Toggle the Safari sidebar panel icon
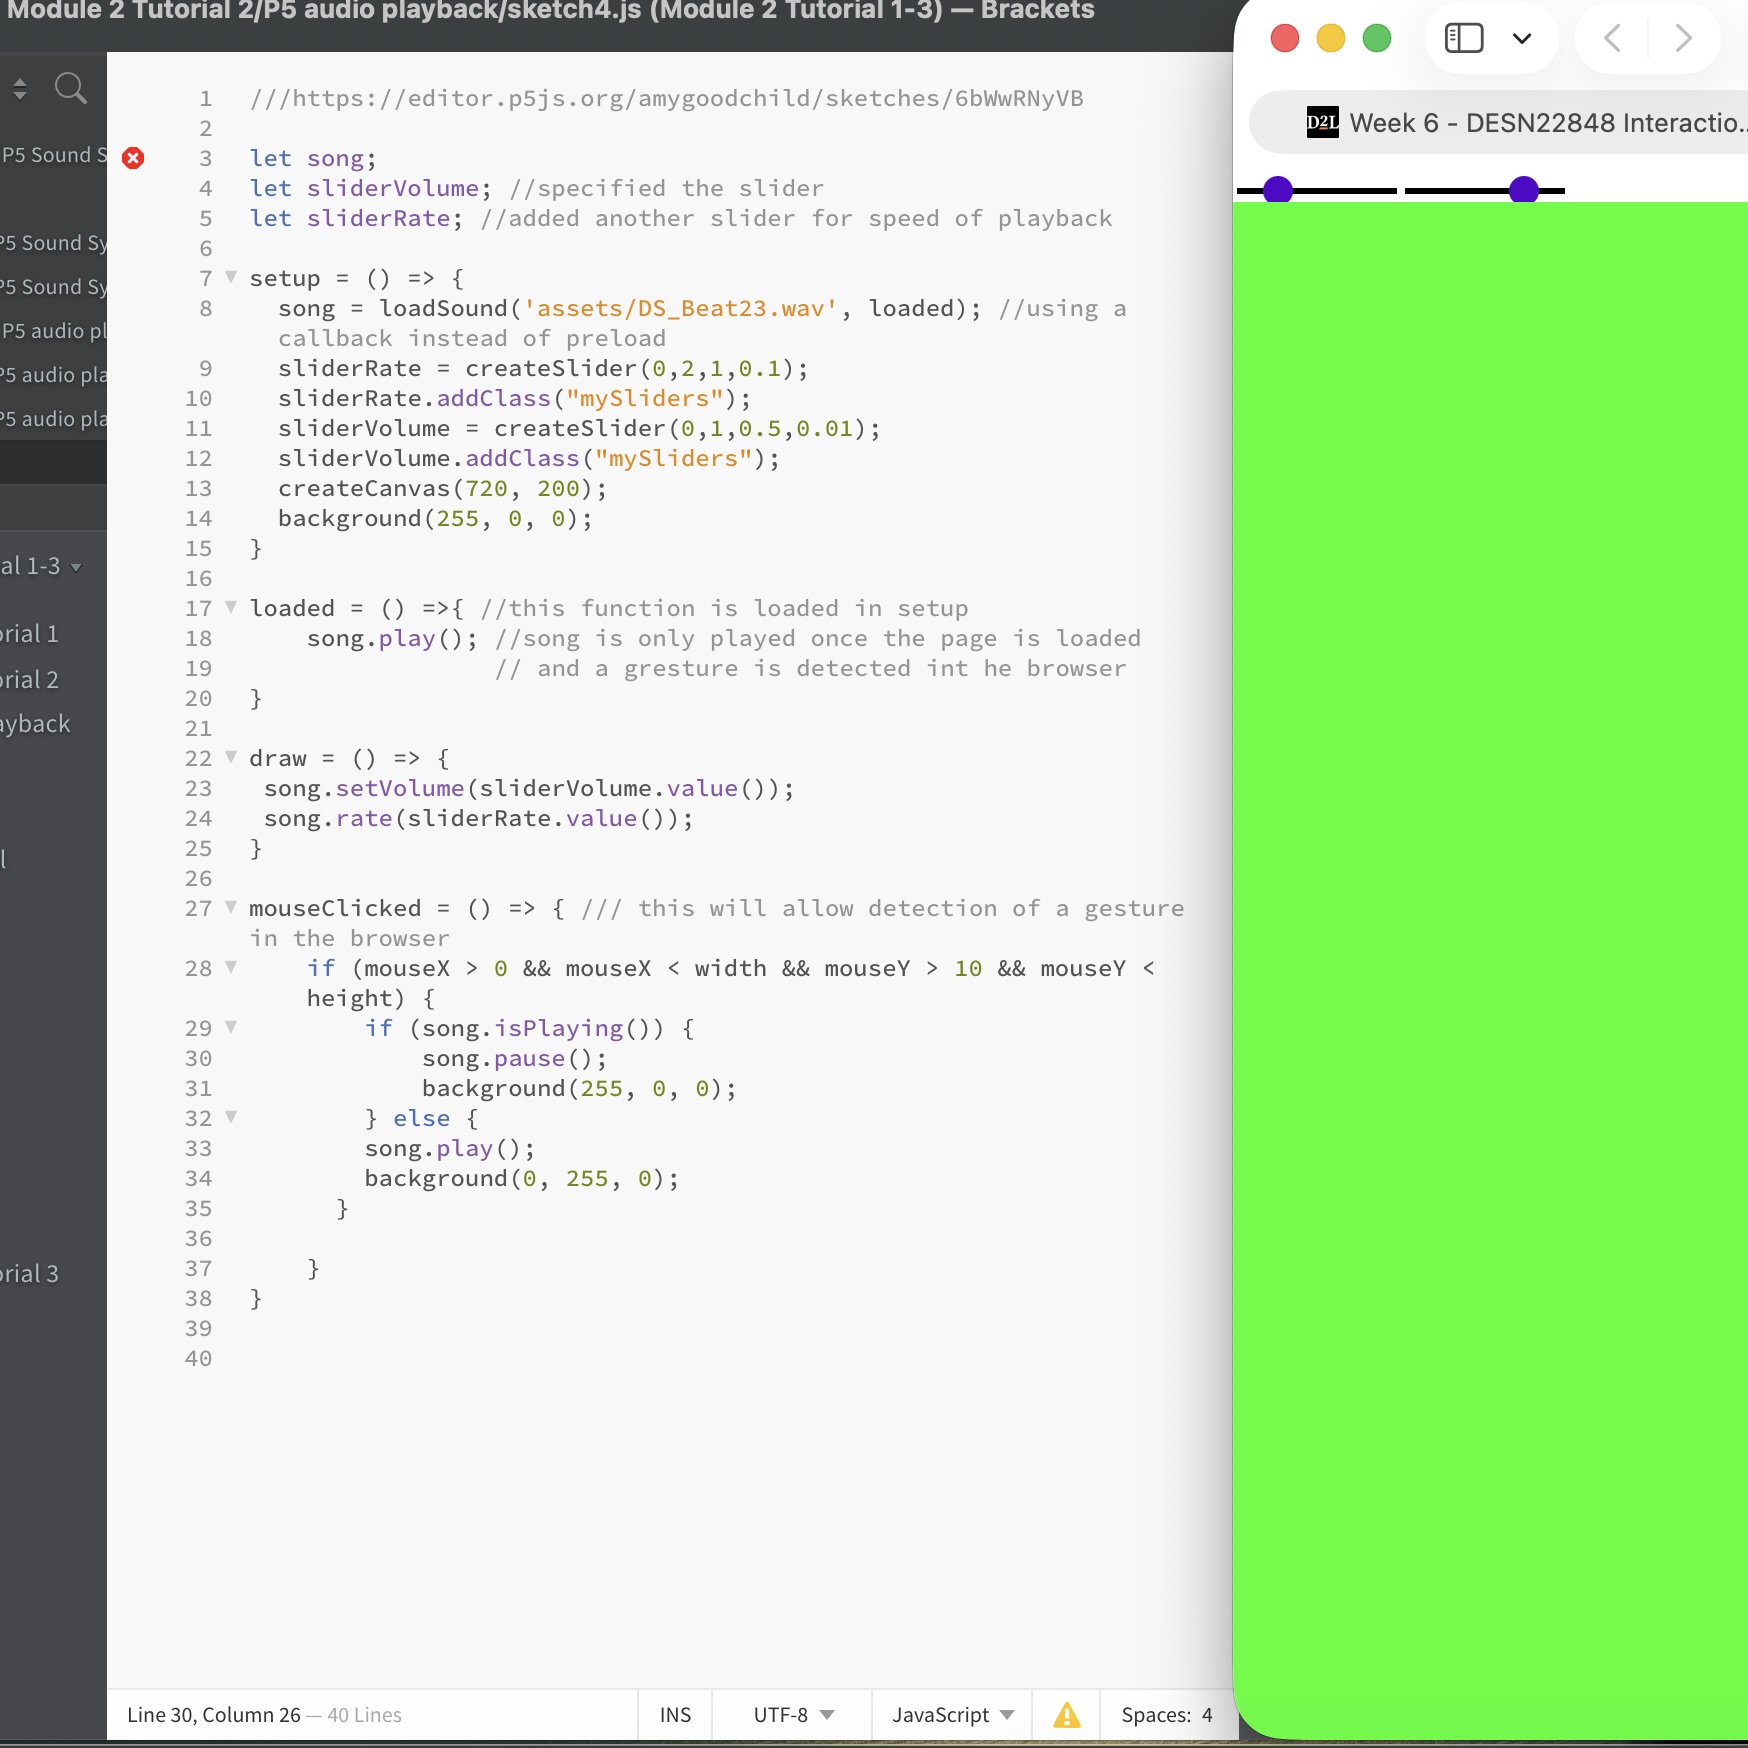Viewport: 1748px width, 1748px height. pyautogui.click(x=1463, y=39)
